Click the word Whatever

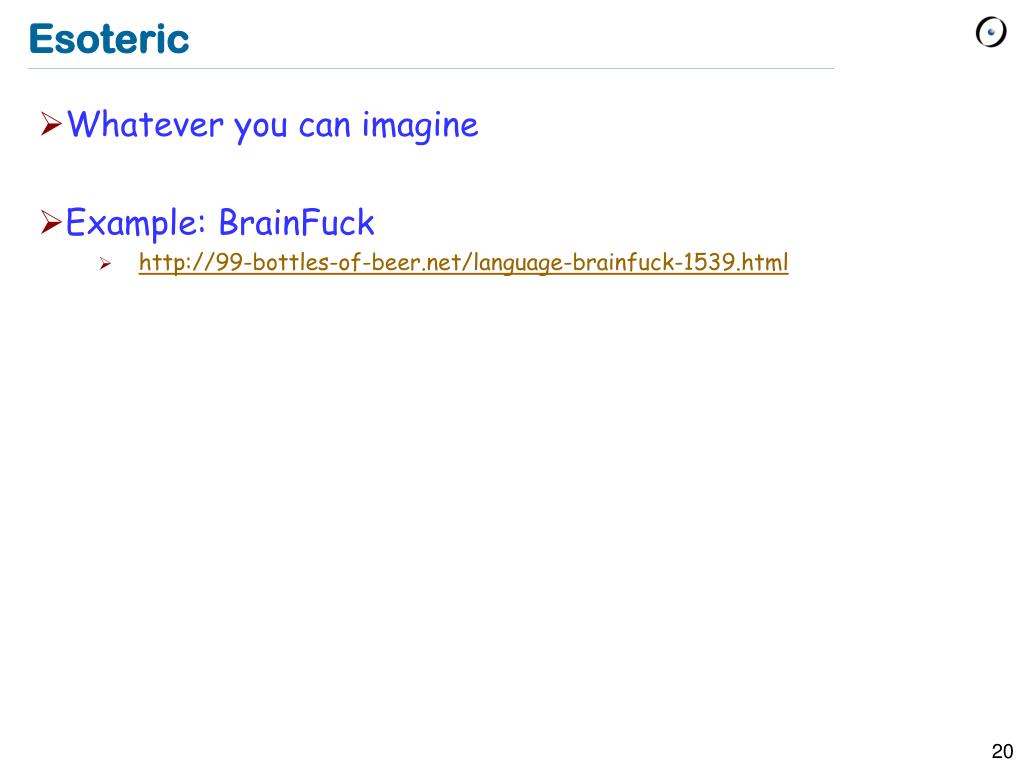tap(145, 124)
